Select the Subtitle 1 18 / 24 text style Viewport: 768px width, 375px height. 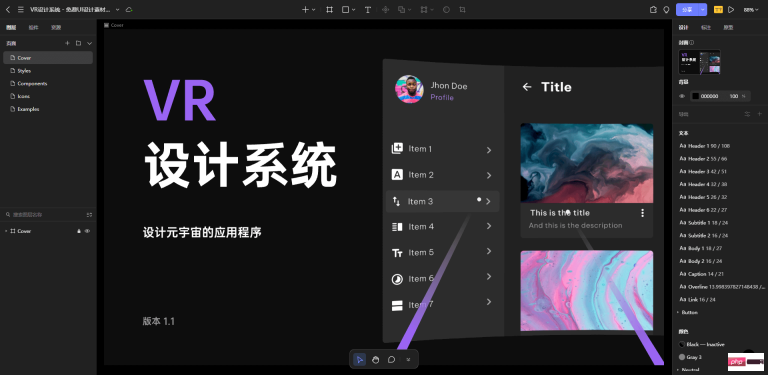(703, 222)
